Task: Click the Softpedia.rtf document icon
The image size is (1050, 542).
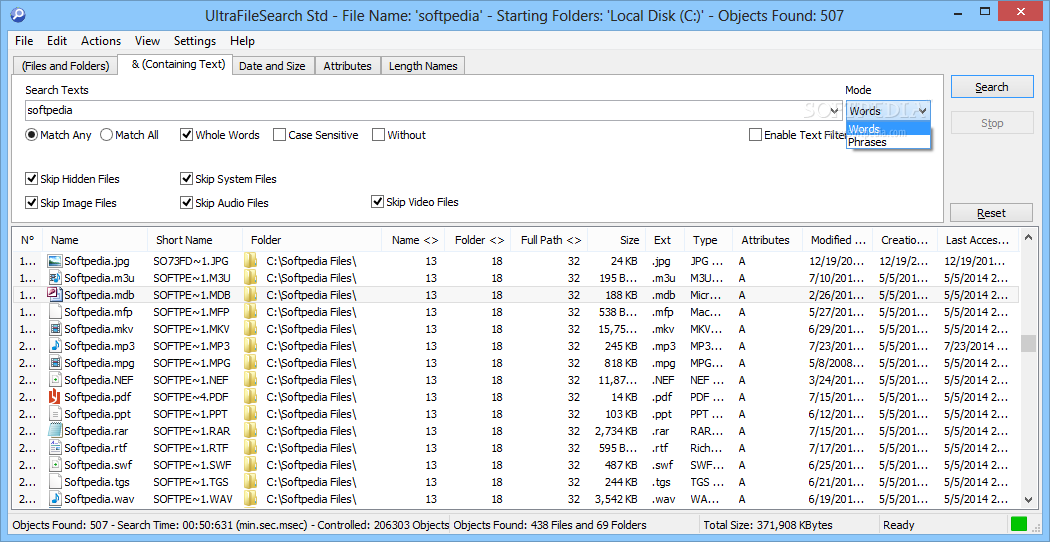Action: click(x=55, y=448)
